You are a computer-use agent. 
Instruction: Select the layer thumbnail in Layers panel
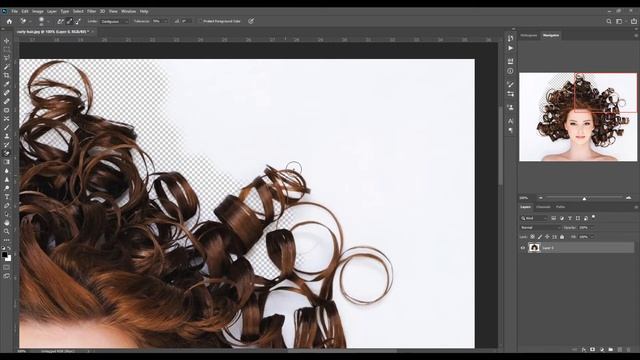pyautogui.click(x=534, y=248)
